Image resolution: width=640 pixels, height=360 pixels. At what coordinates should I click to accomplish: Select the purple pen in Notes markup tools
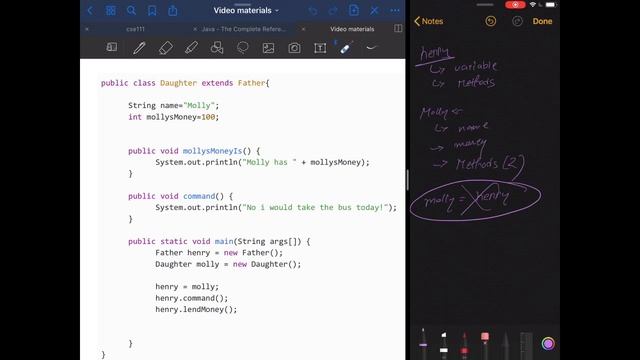point(423,343)
